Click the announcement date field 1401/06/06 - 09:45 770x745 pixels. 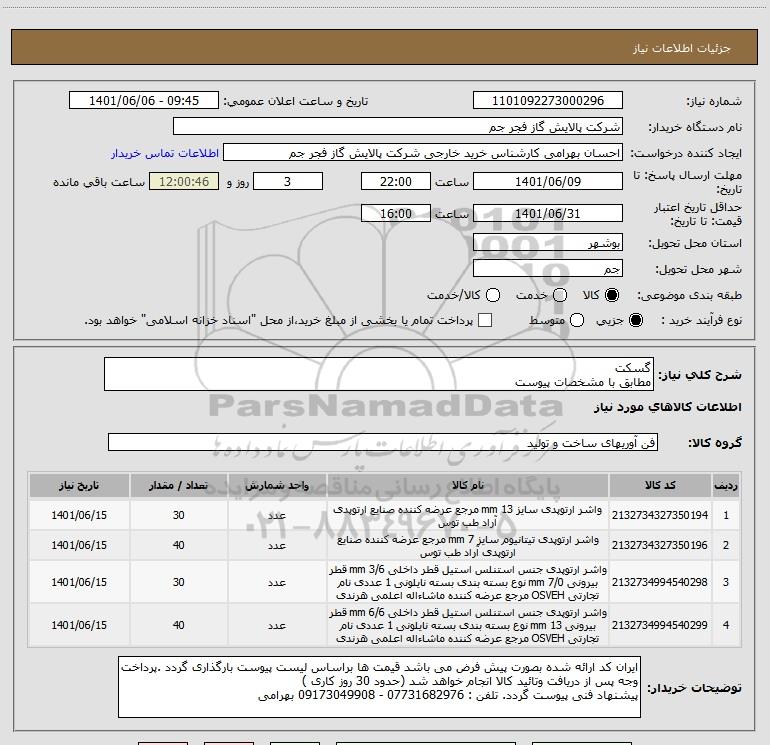144,101
